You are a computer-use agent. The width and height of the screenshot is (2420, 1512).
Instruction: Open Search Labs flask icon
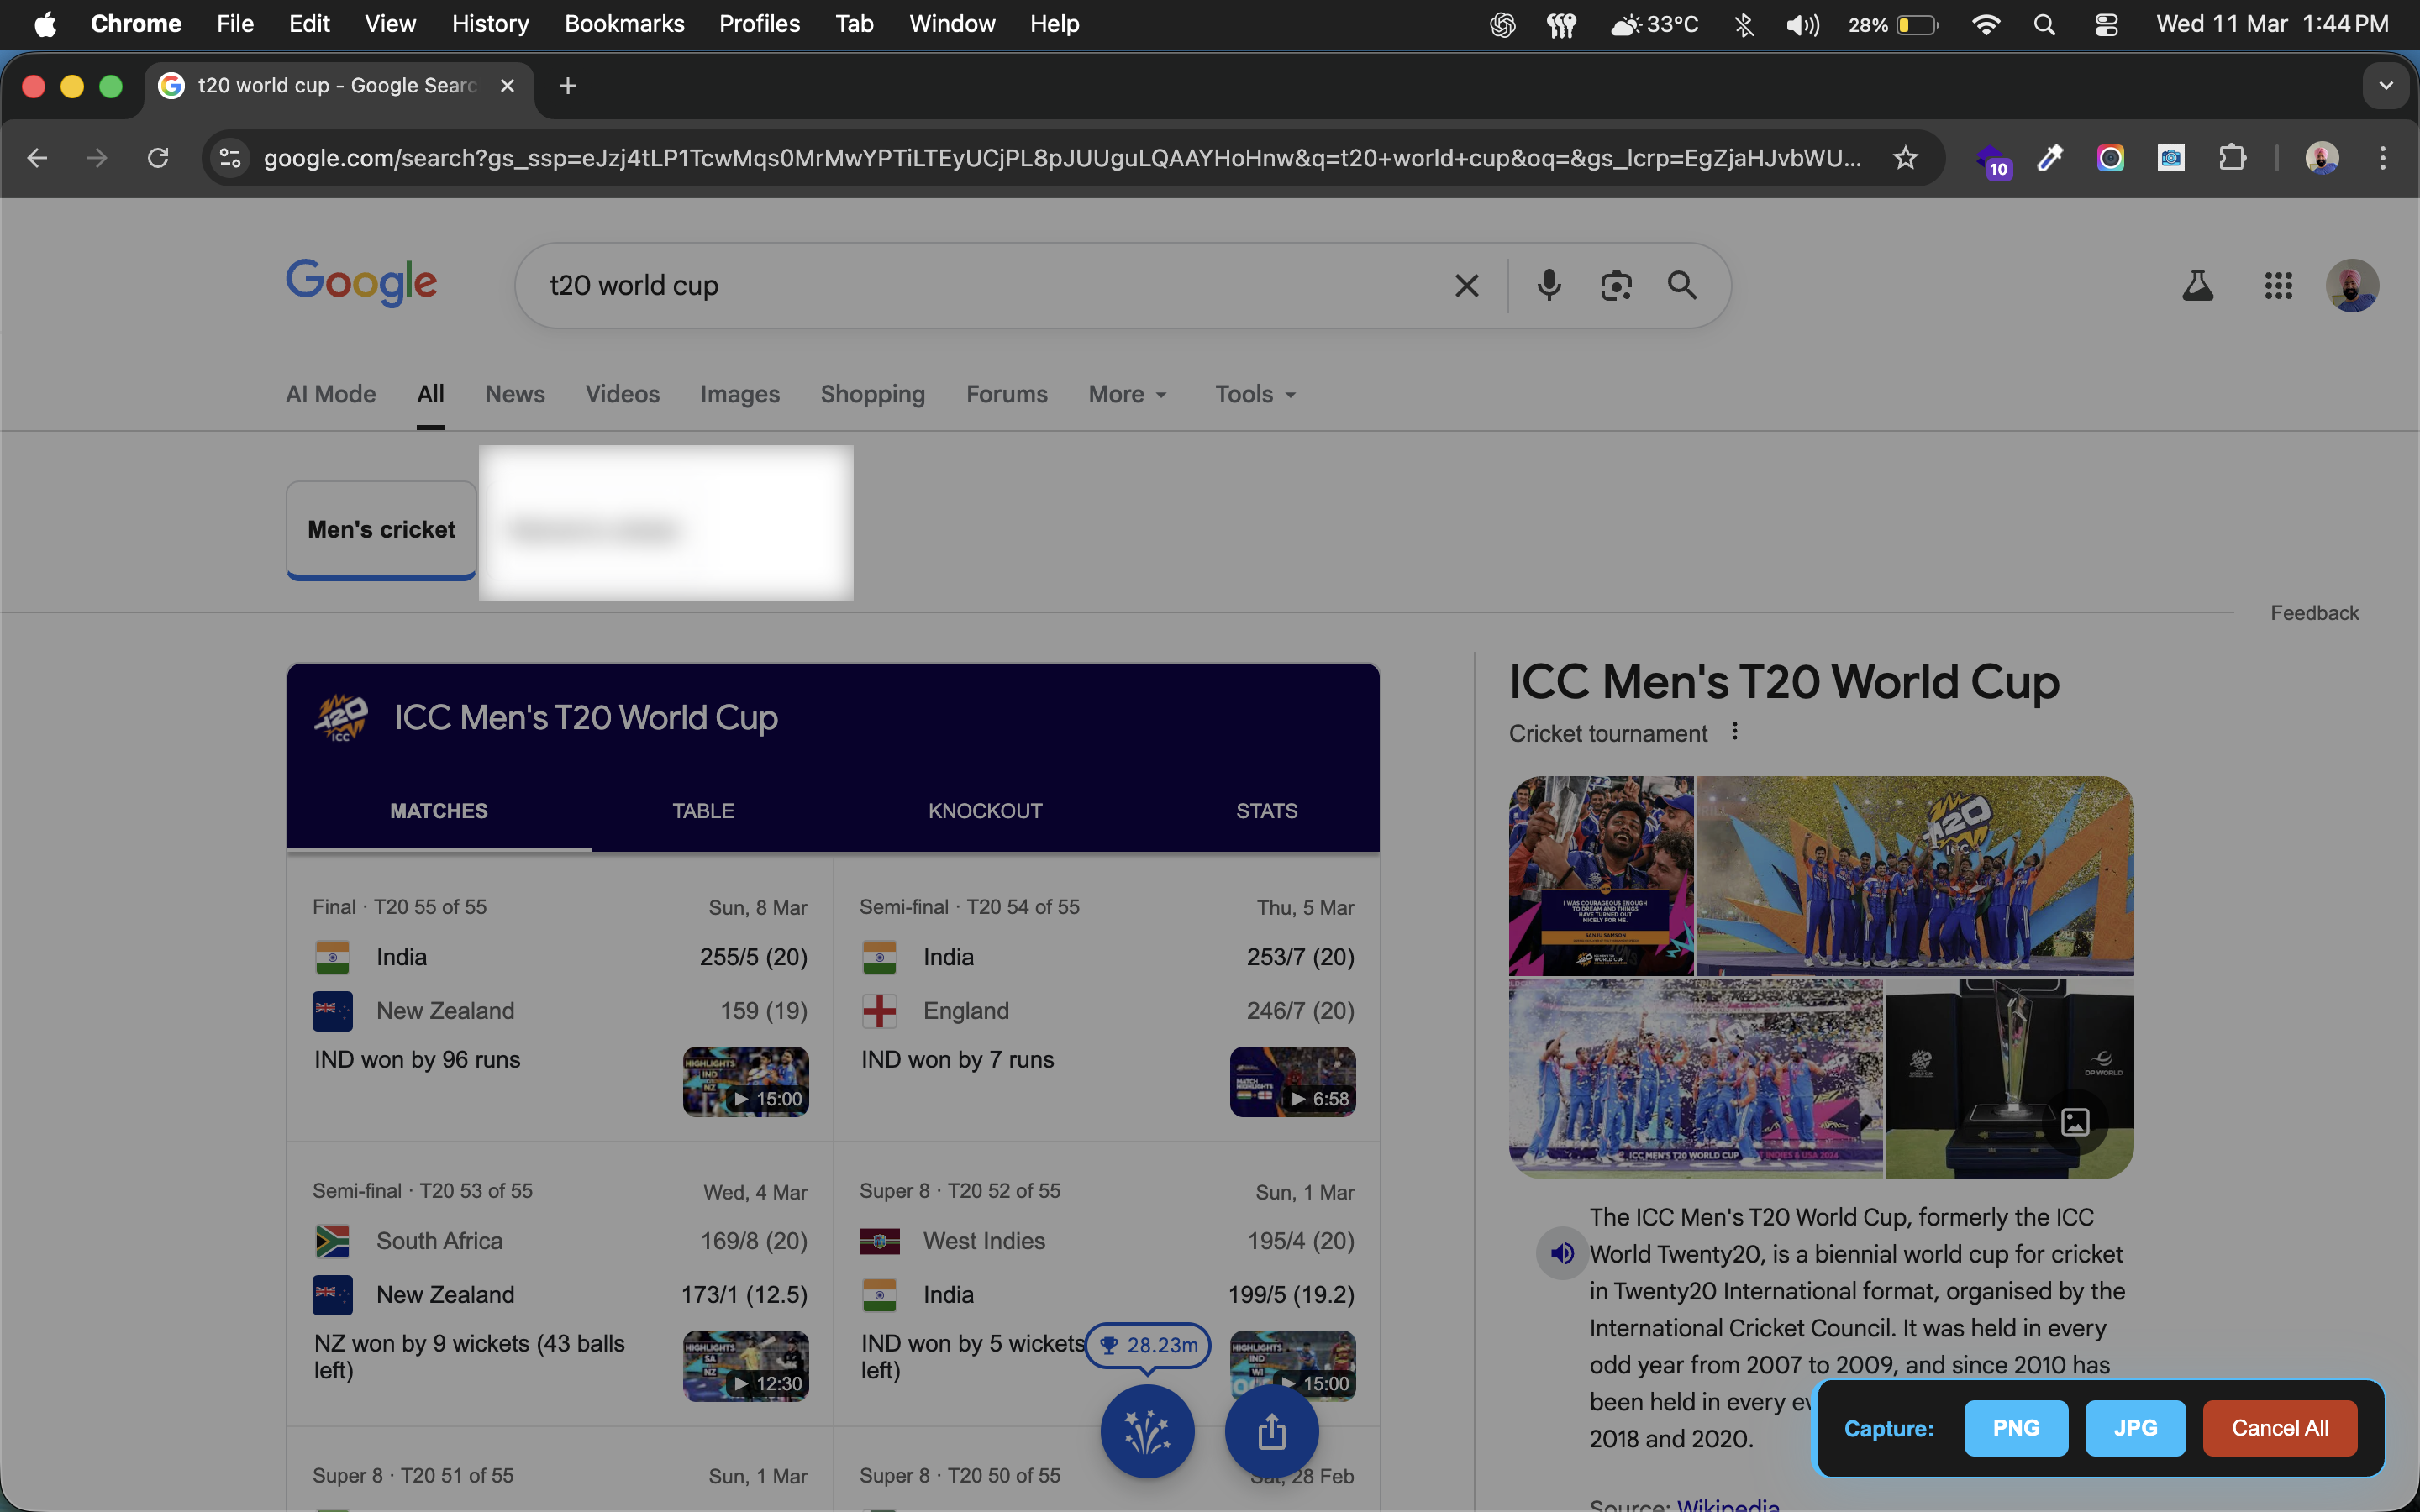[x=2197, y=286]
